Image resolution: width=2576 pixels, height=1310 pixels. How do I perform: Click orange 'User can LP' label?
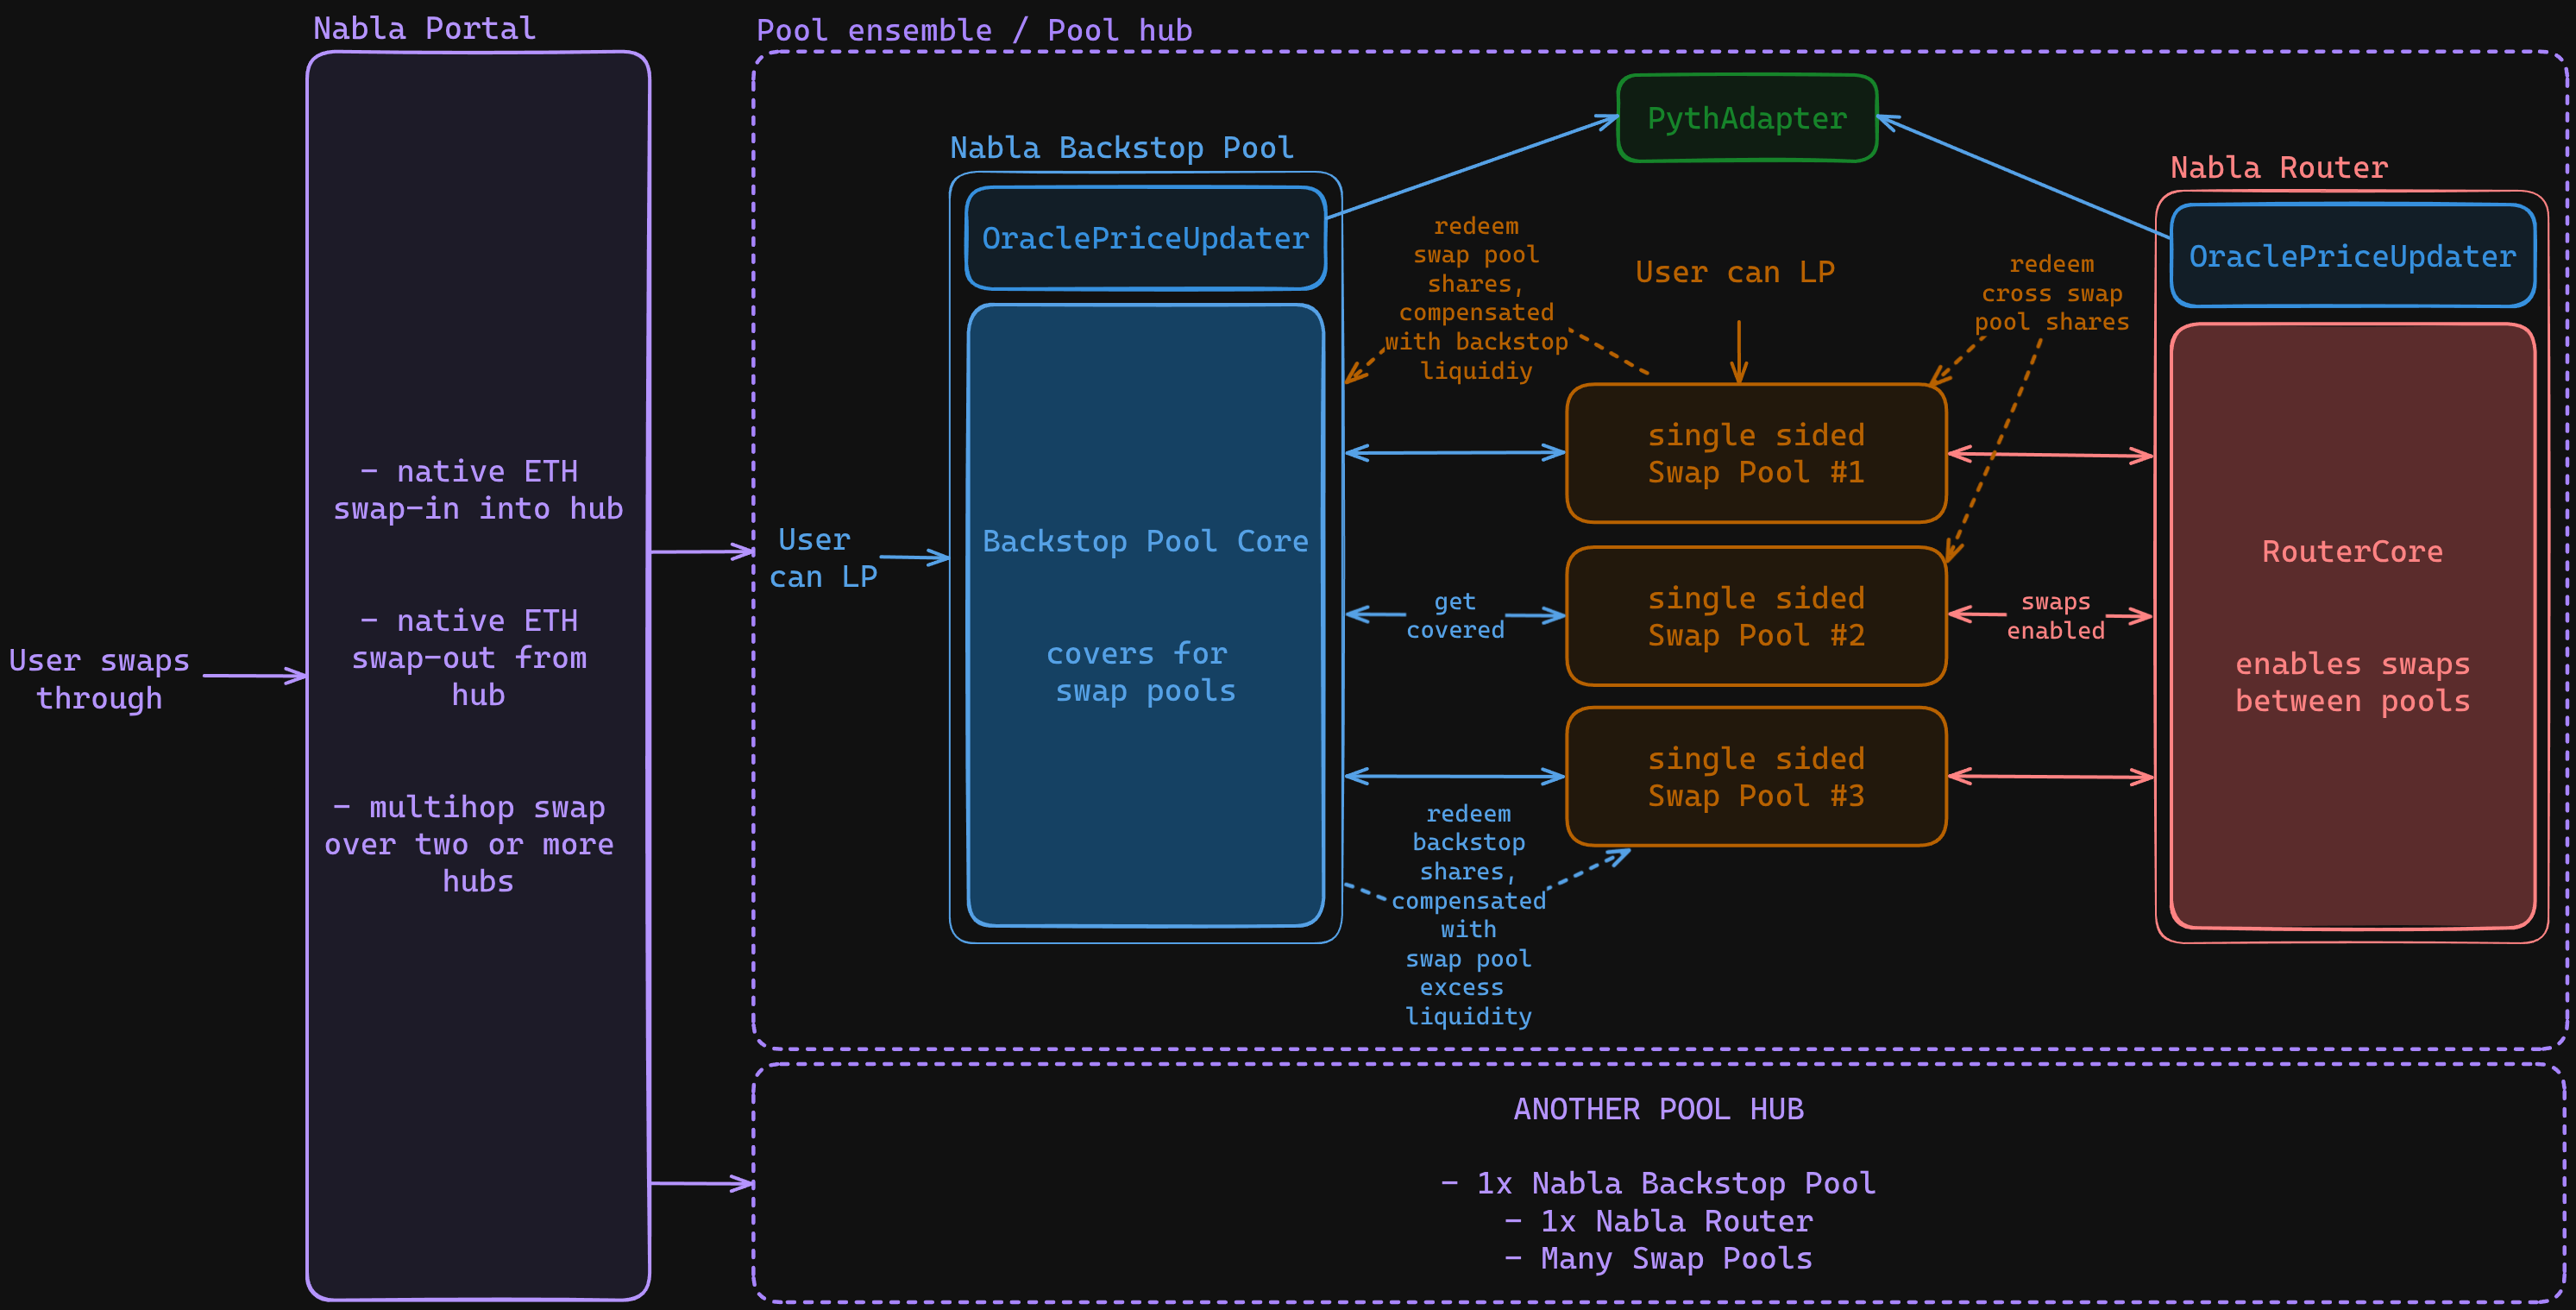click(1735, 272)
